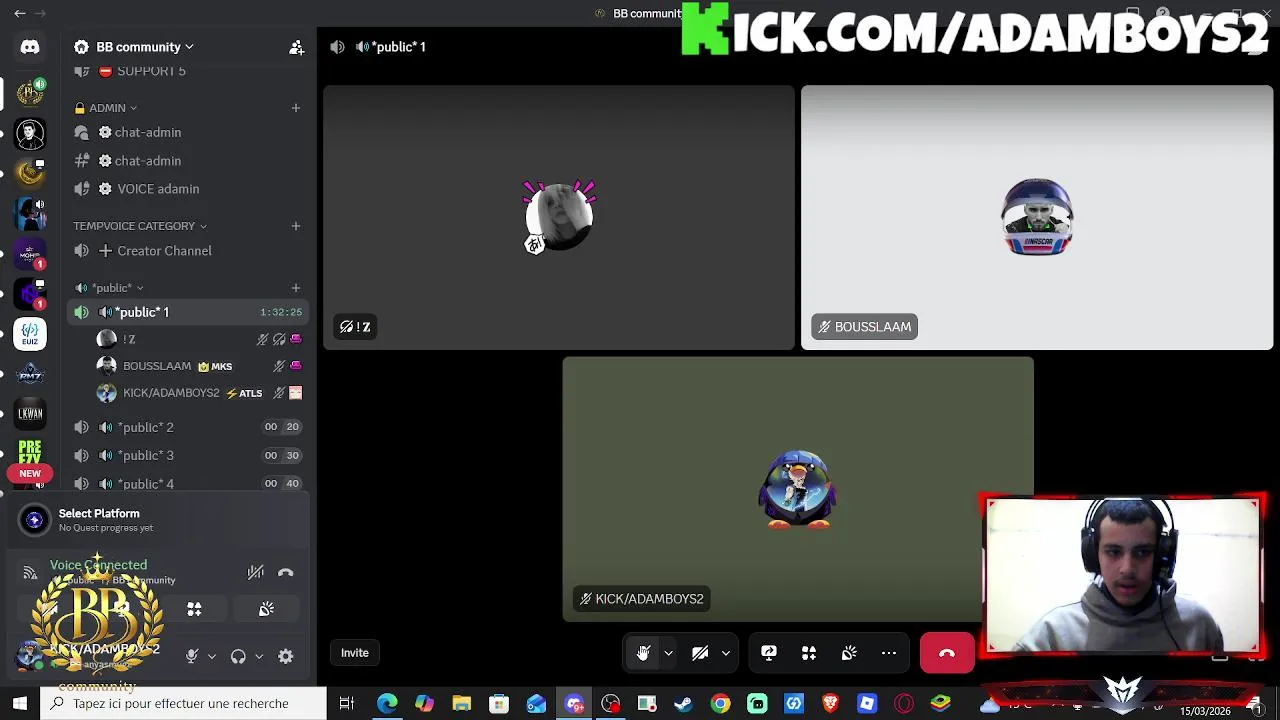
Task: Open the LKWAN server icon
Action: 30,413
